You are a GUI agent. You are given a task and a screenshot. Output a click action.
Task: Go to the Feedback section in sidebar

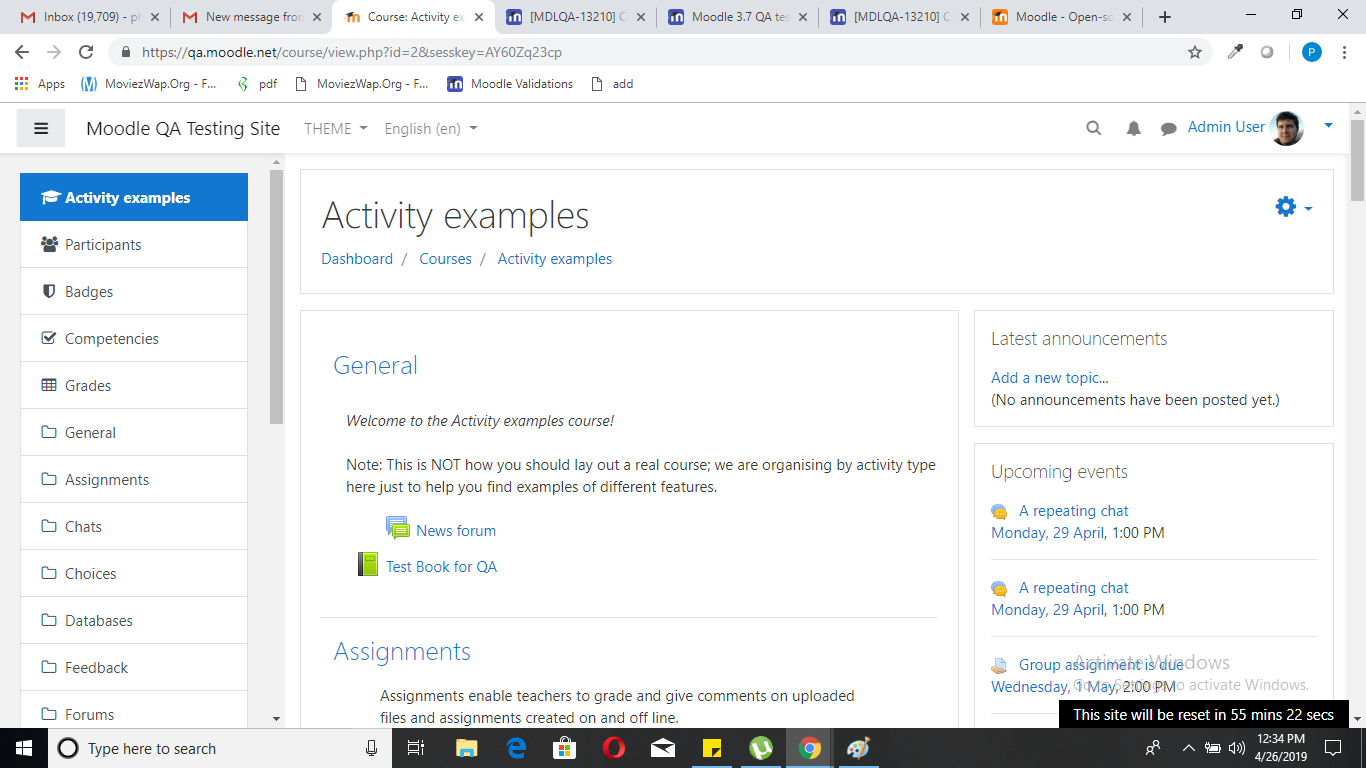[x=134, y=667]
